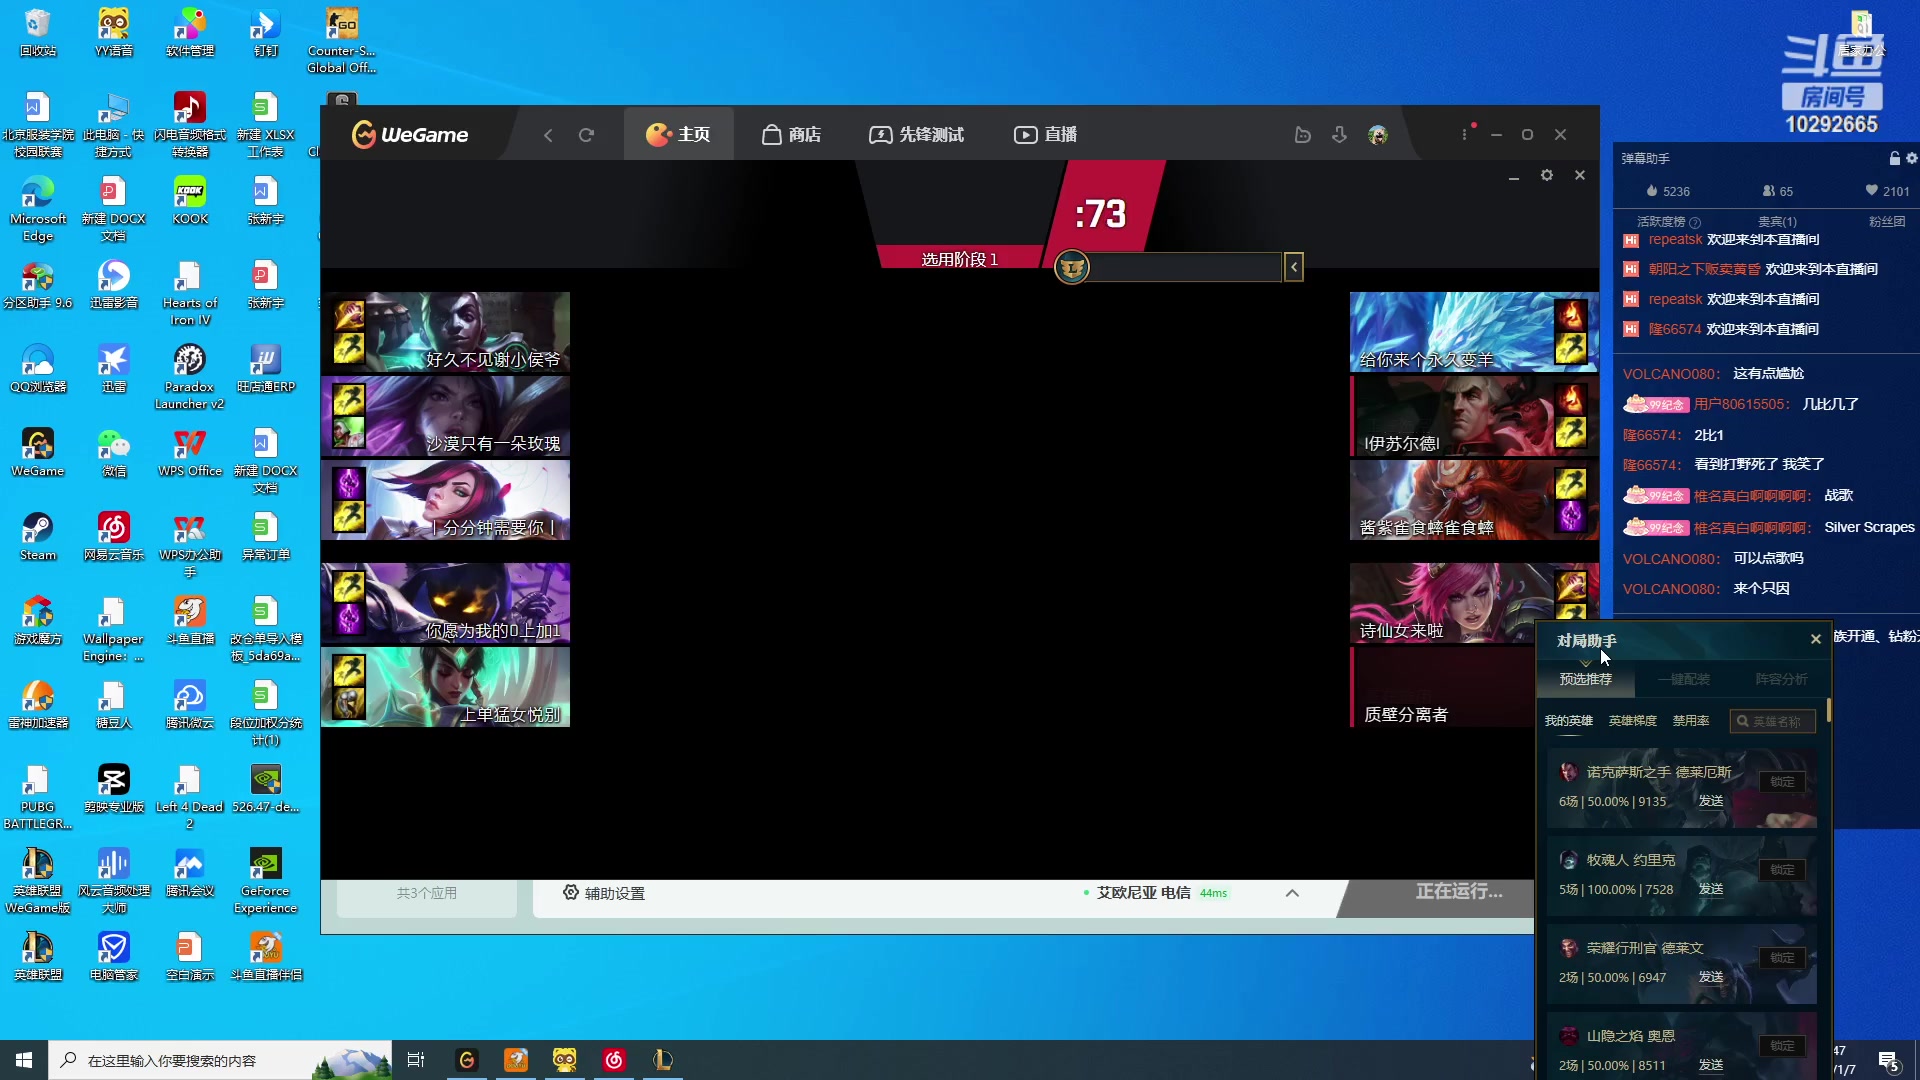Select the 英雄梯度 filter
The width and height of the screenshot is (1920, 1080).
[1633, 721]
